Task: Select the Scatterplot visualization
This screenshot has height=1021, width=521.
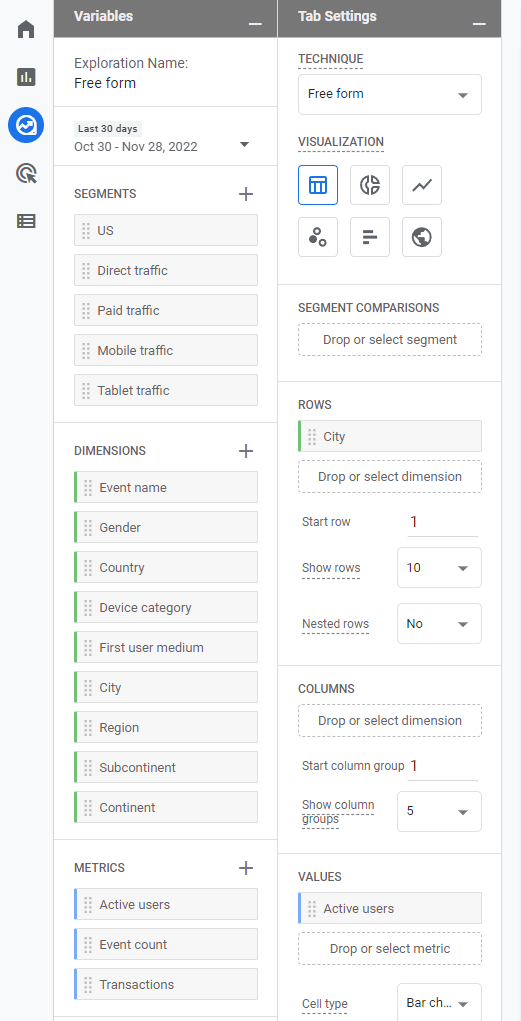Action: pyautogui.click(x=318, y=237)
